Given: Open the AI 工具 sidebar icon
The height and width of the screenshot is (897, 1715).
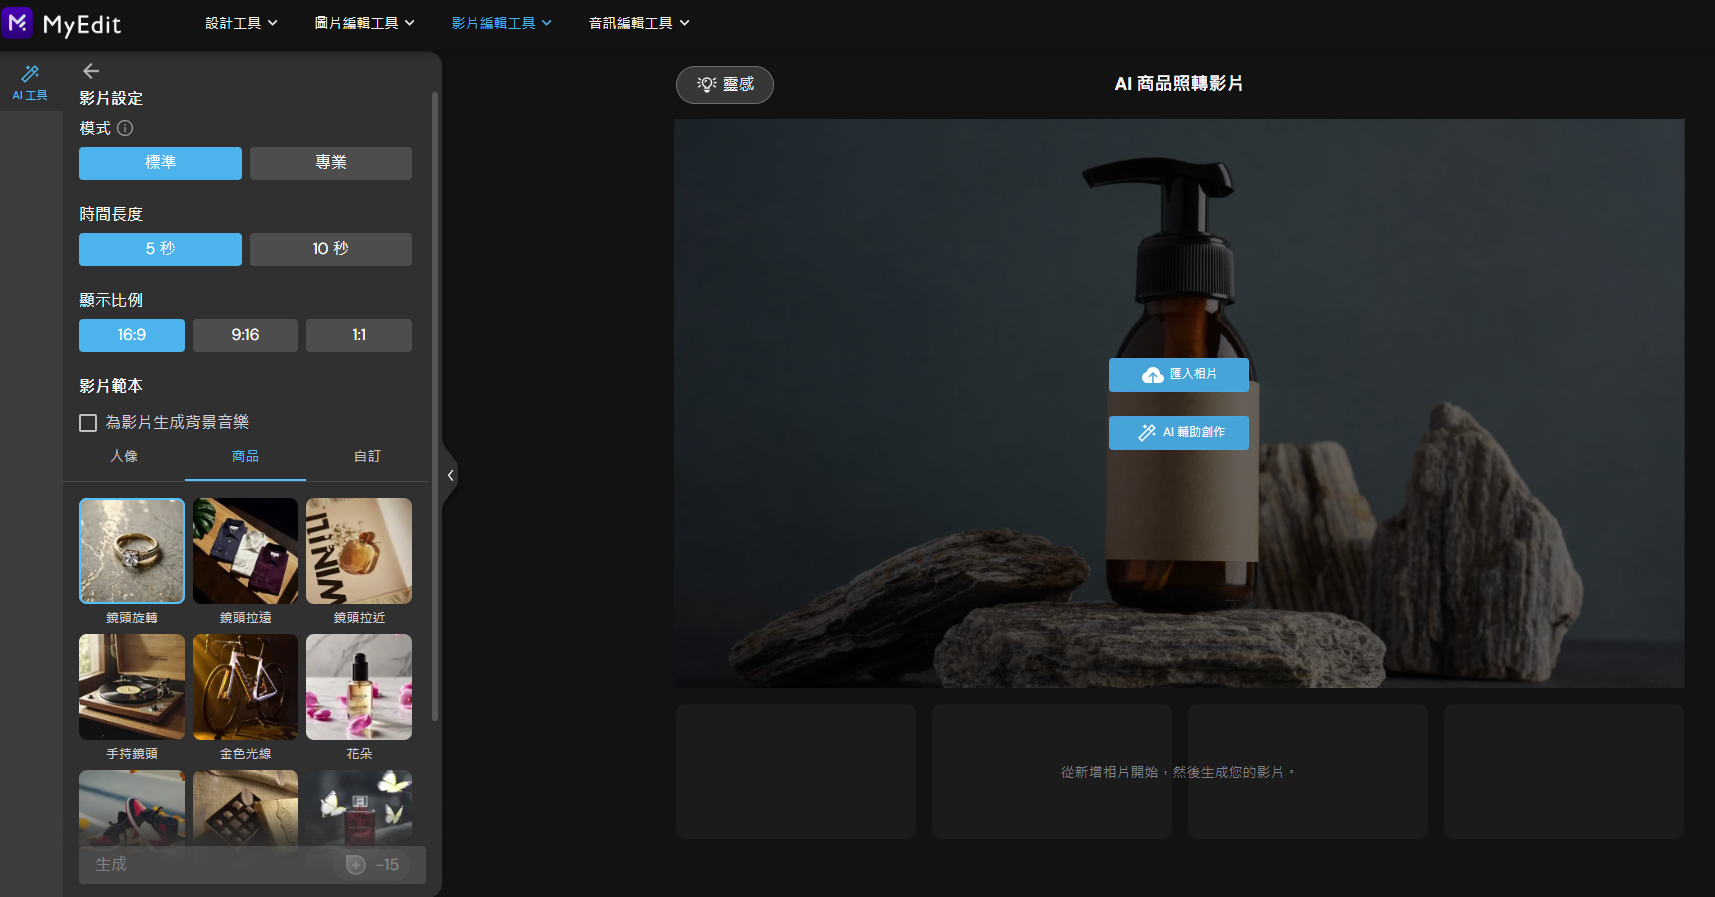Looking at the screenshot, I should pyautogui.click(x=30, y=82).
